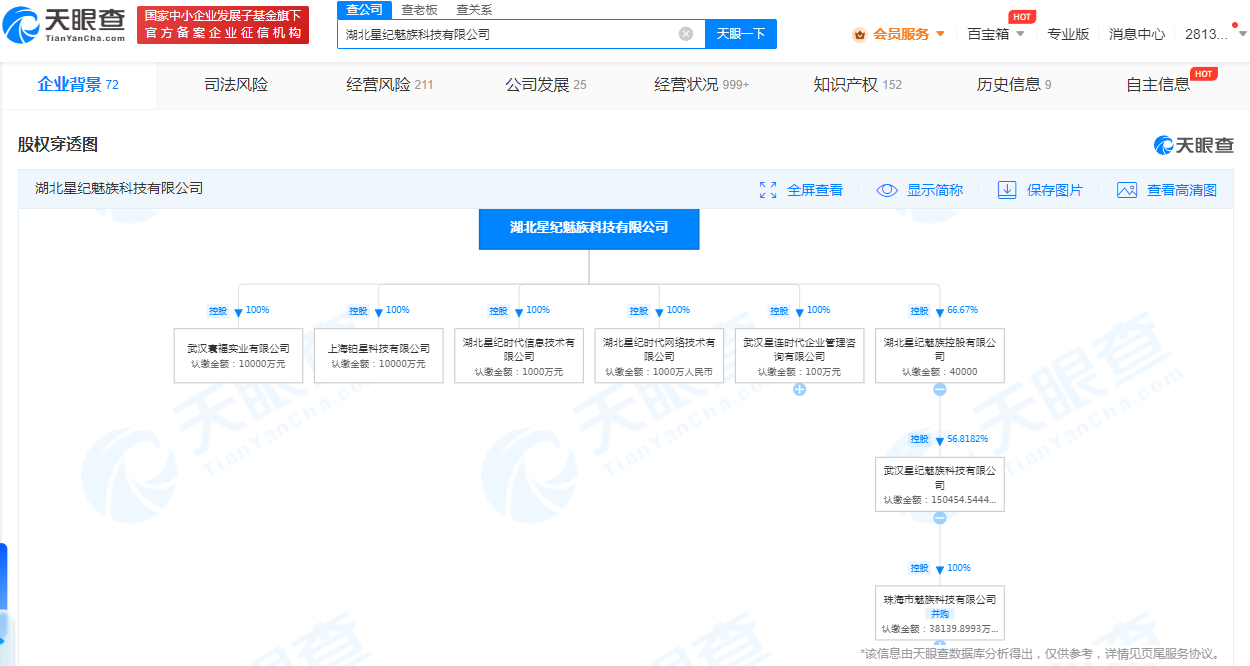
Task: Open the 珠海市魅族科技有限公司 node
Action: pos(940,613)
